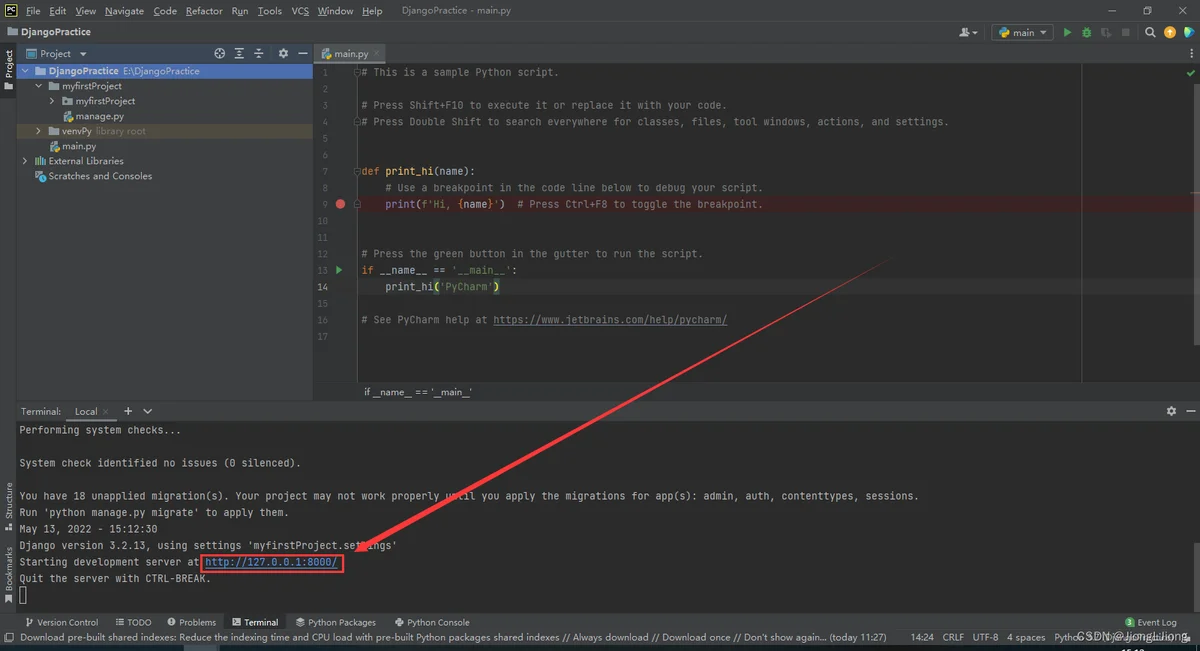The image size is (1200, 651).
Task: Toggle the fold marker at the def print_hi line
Action: (x=357, y=171)
